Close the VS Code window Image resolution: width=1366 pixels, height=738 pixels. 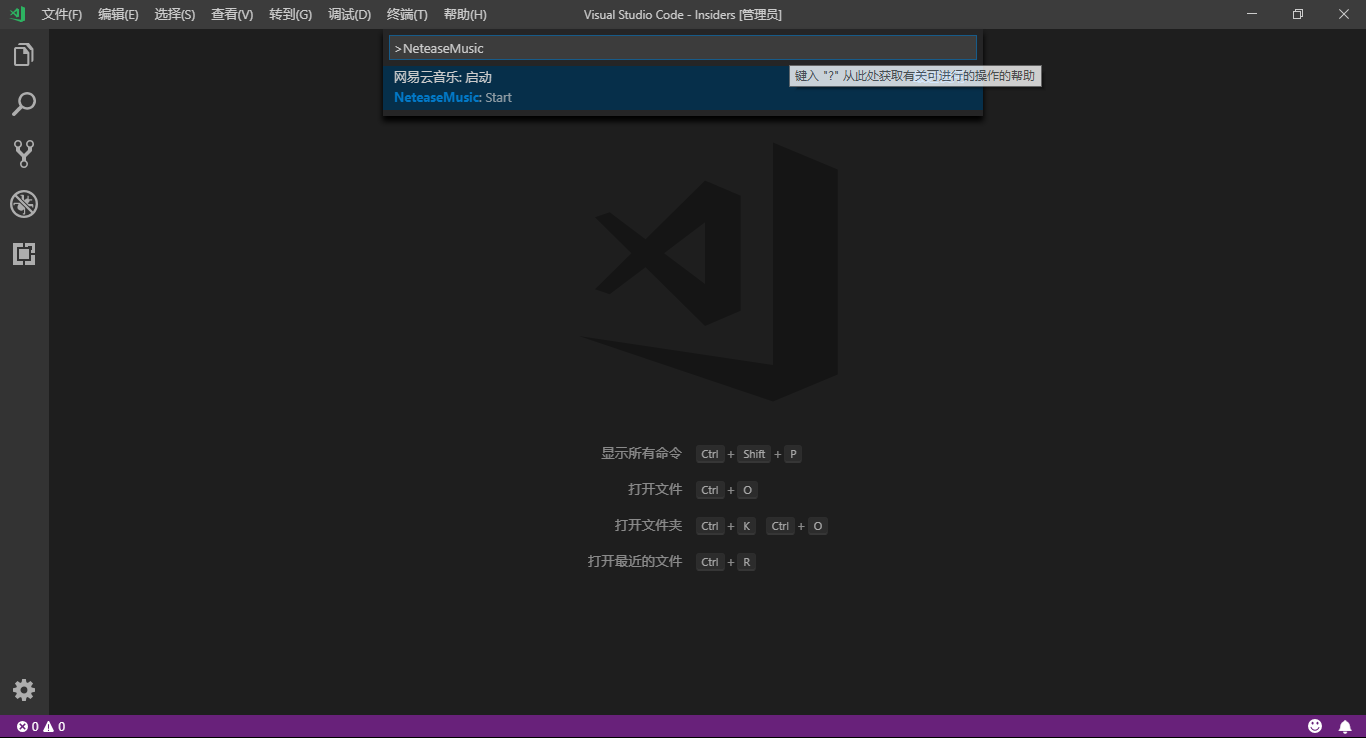[1343, 14]
